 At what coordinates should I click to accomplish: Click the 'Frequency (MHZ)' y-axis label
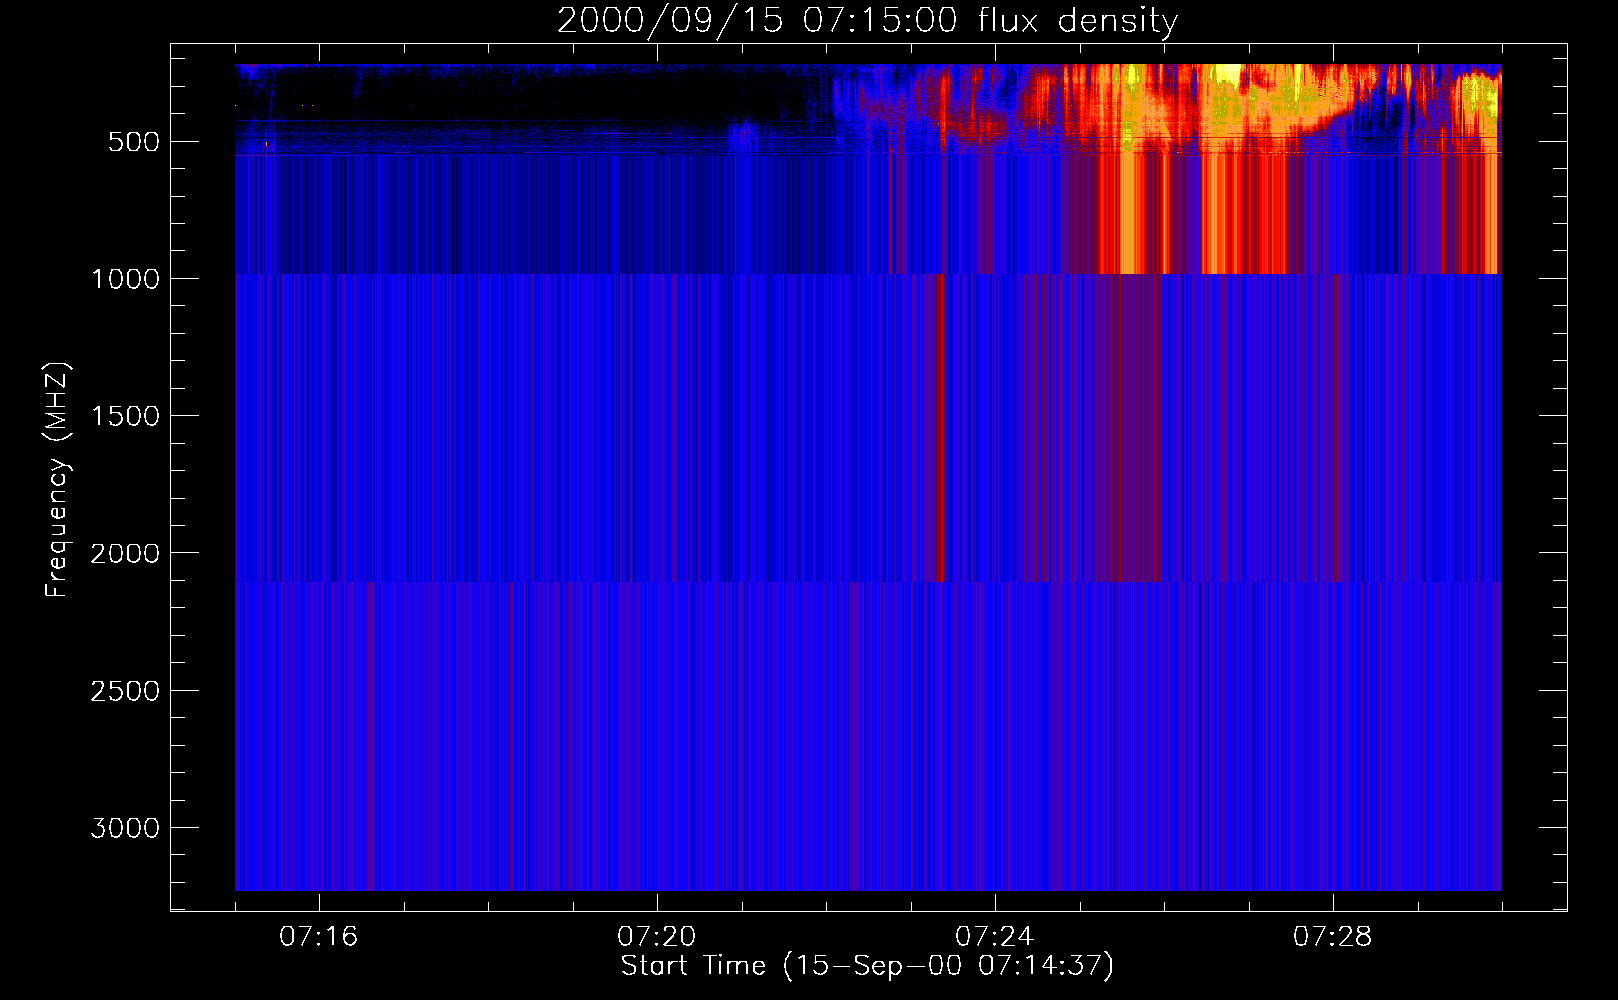click(57, 480)
